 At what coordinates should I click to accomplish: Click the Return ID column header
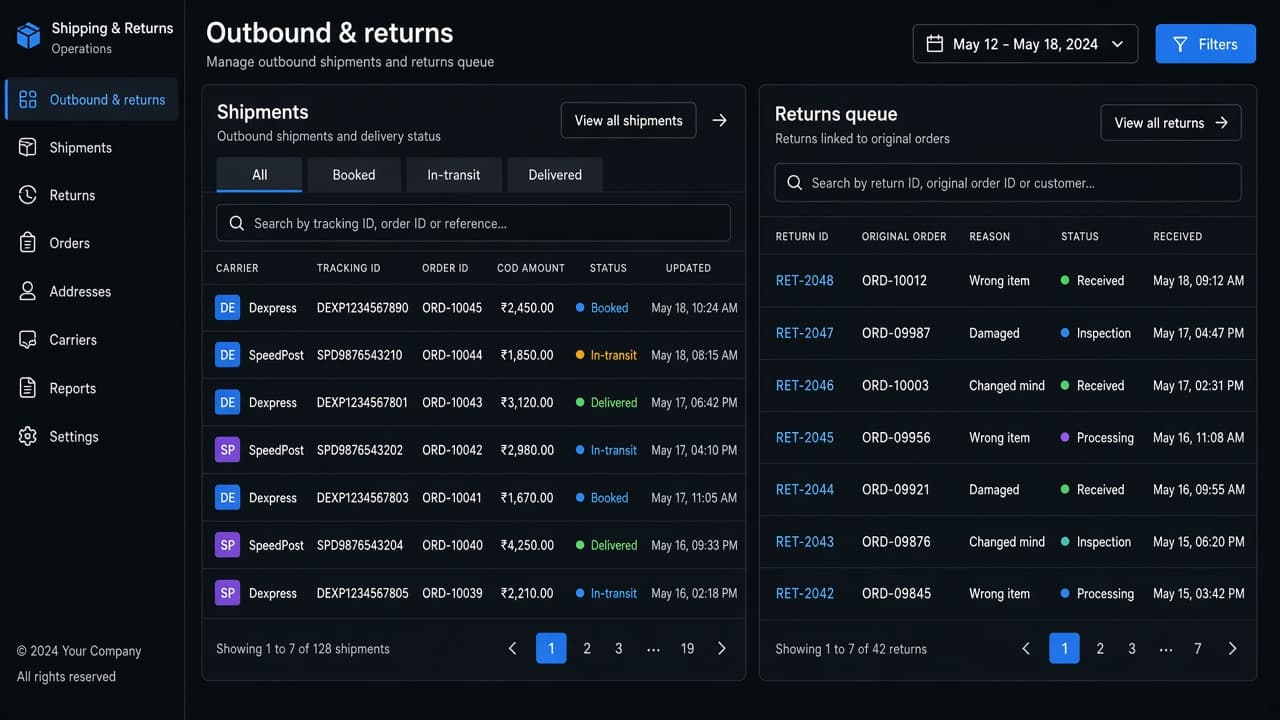(802, 236)
